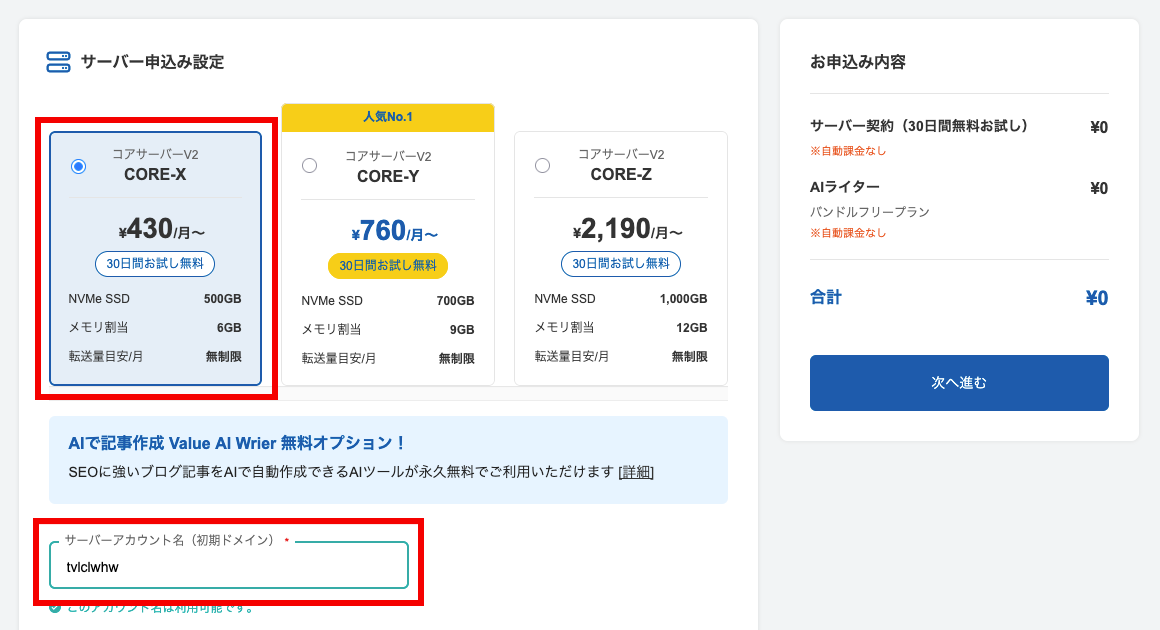Click the 700GB NVMe SSD value
Screen dimensions: 1160x630
[456, 301]
